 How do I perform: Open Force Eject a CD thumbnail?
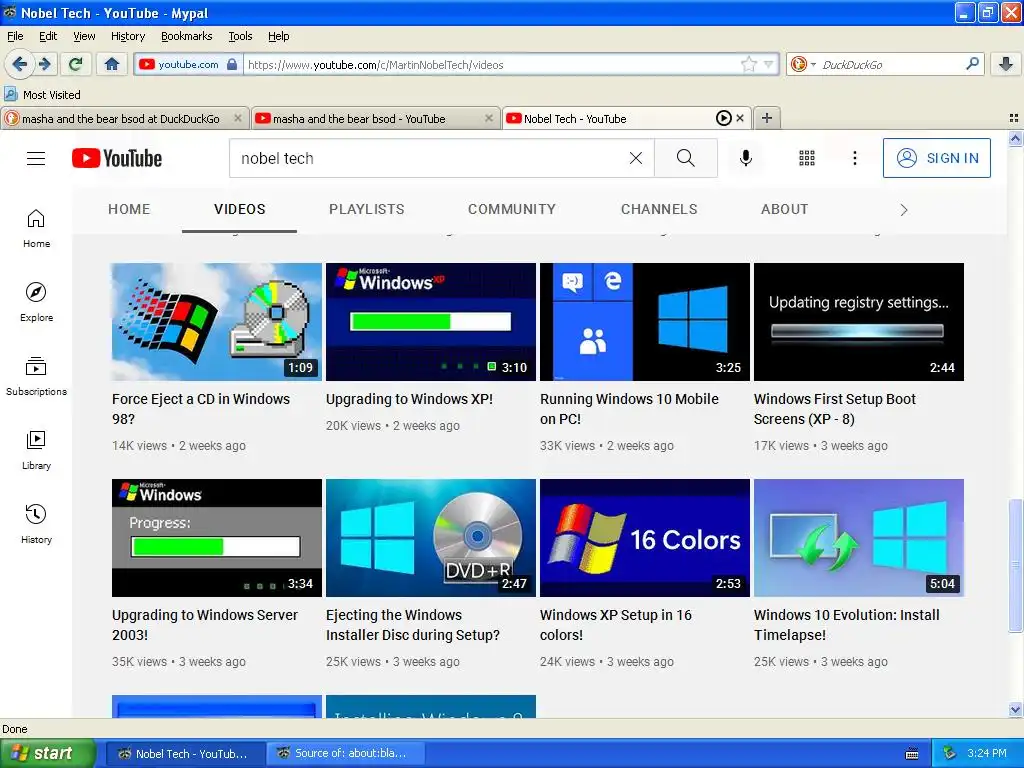tap(217, 322)
